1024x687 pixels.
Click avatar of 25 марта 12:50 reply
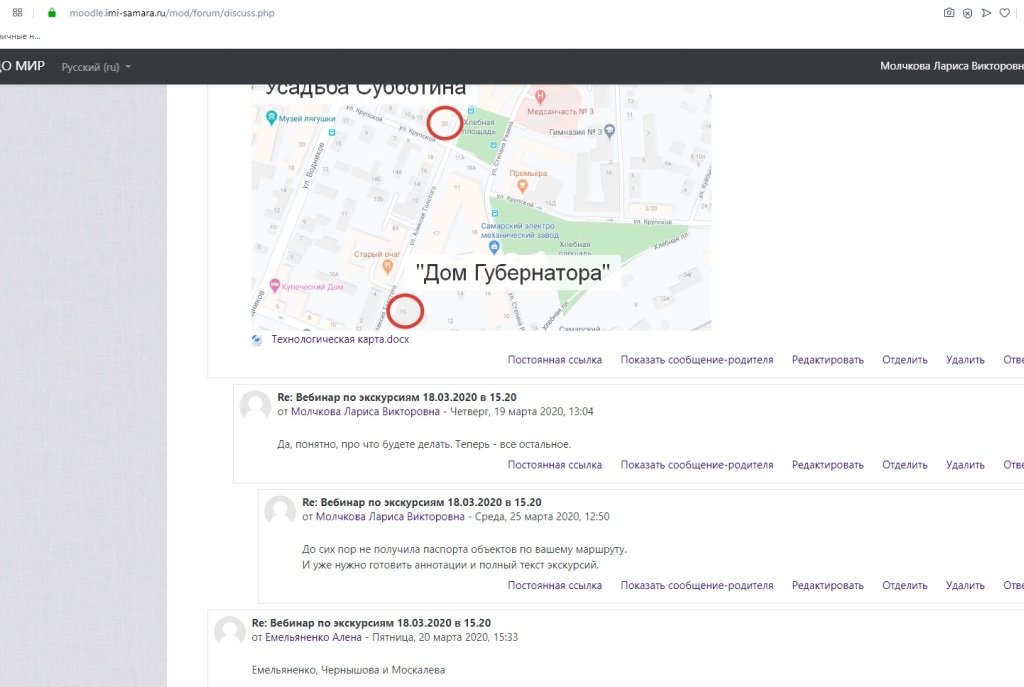click(280, 511)
